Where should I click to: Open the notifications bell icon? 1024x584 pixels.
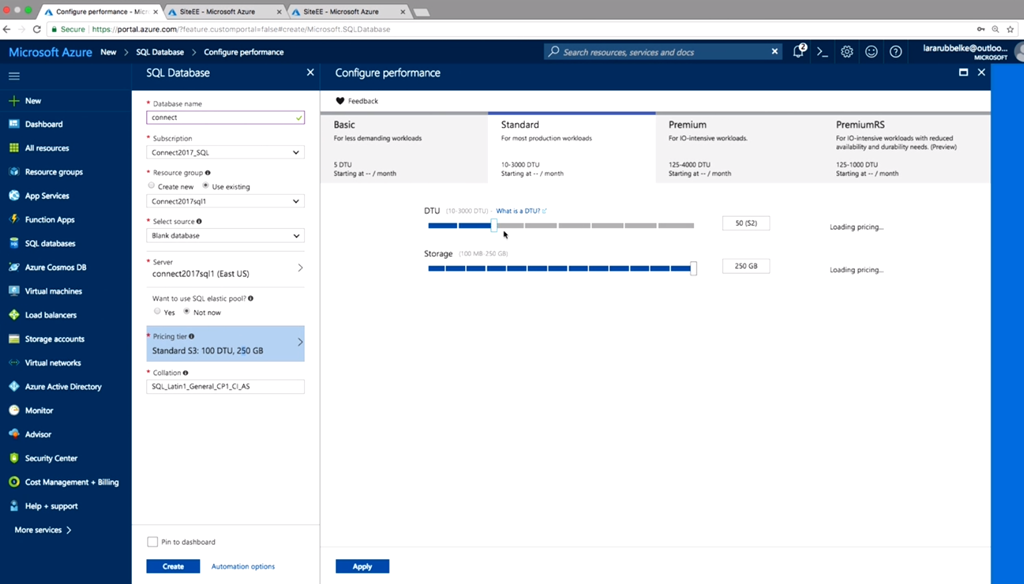click(x=799, y=52)
